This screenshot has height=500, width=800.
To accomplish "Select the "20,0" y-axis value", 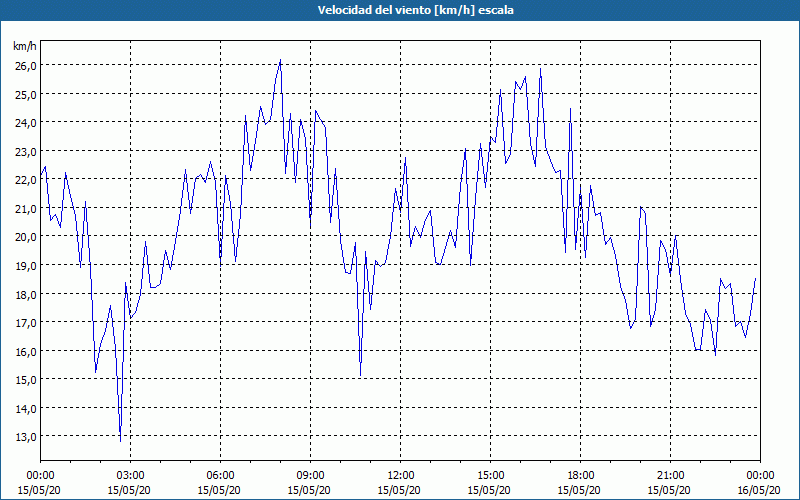I will coord(25,237).
